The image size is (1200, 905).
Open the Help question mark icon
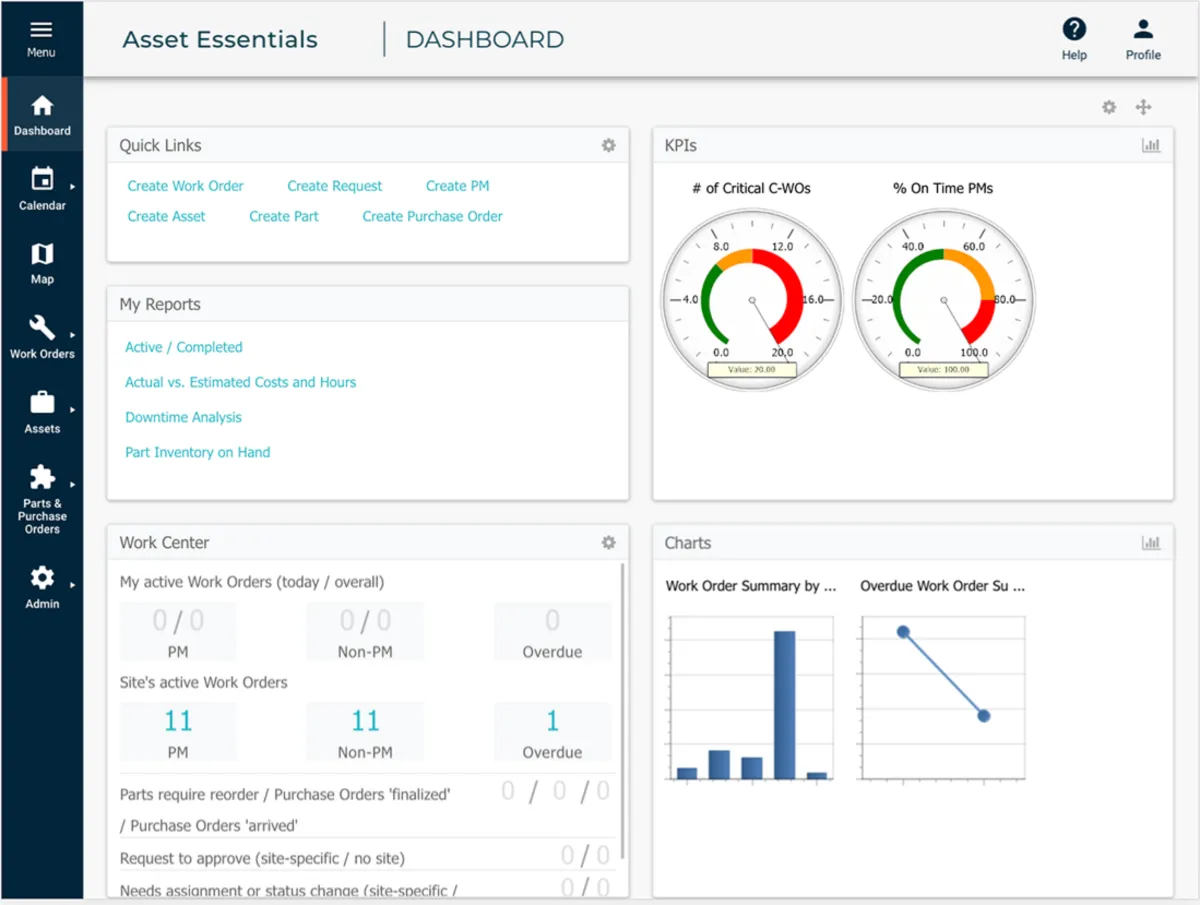point(1074,29)
